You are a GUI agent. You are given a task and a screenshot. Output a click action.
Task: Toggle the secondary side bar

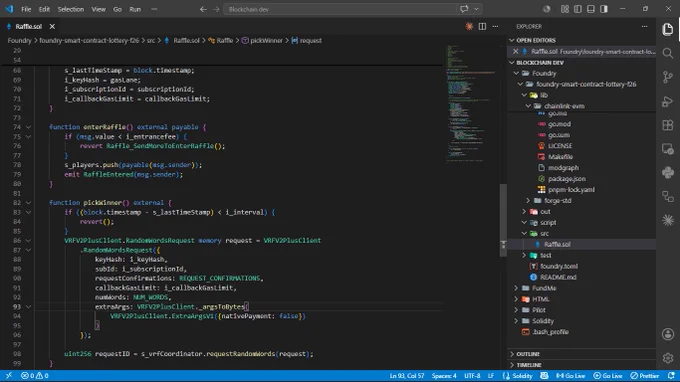pos(604,9)
